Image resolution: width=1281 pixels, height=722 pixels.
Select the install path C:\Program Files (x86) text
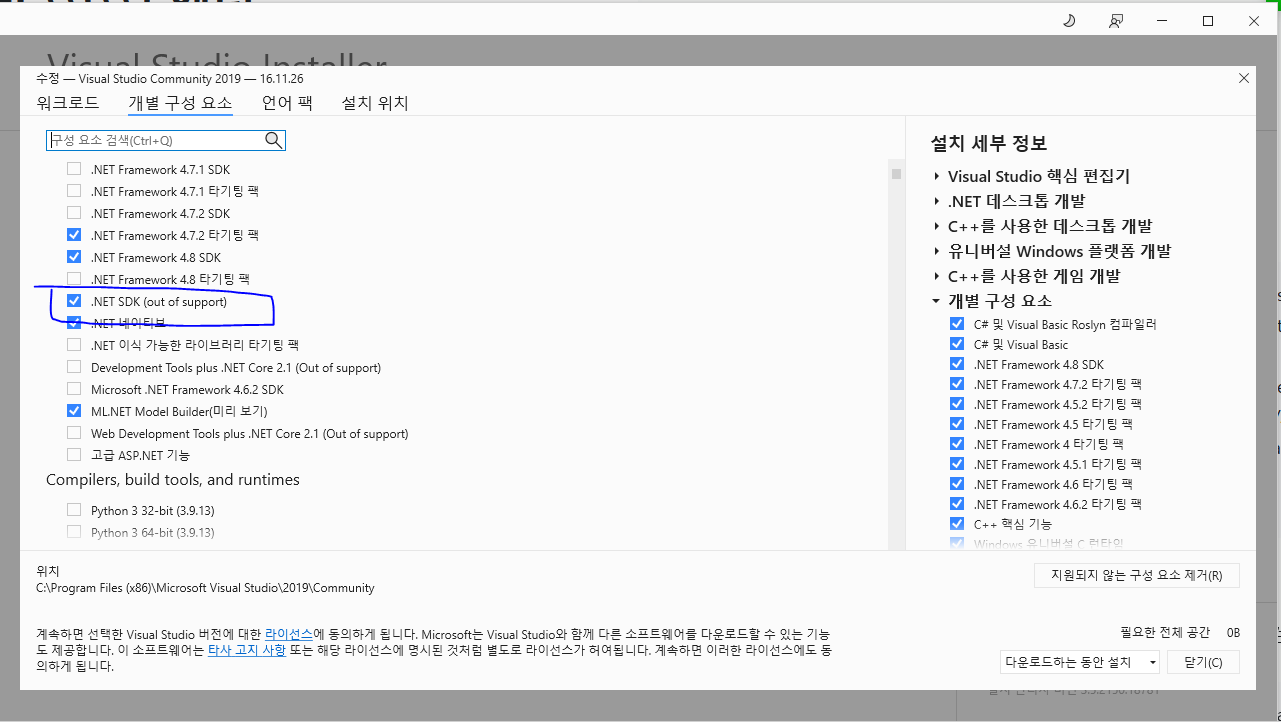[x=205, y=588]
